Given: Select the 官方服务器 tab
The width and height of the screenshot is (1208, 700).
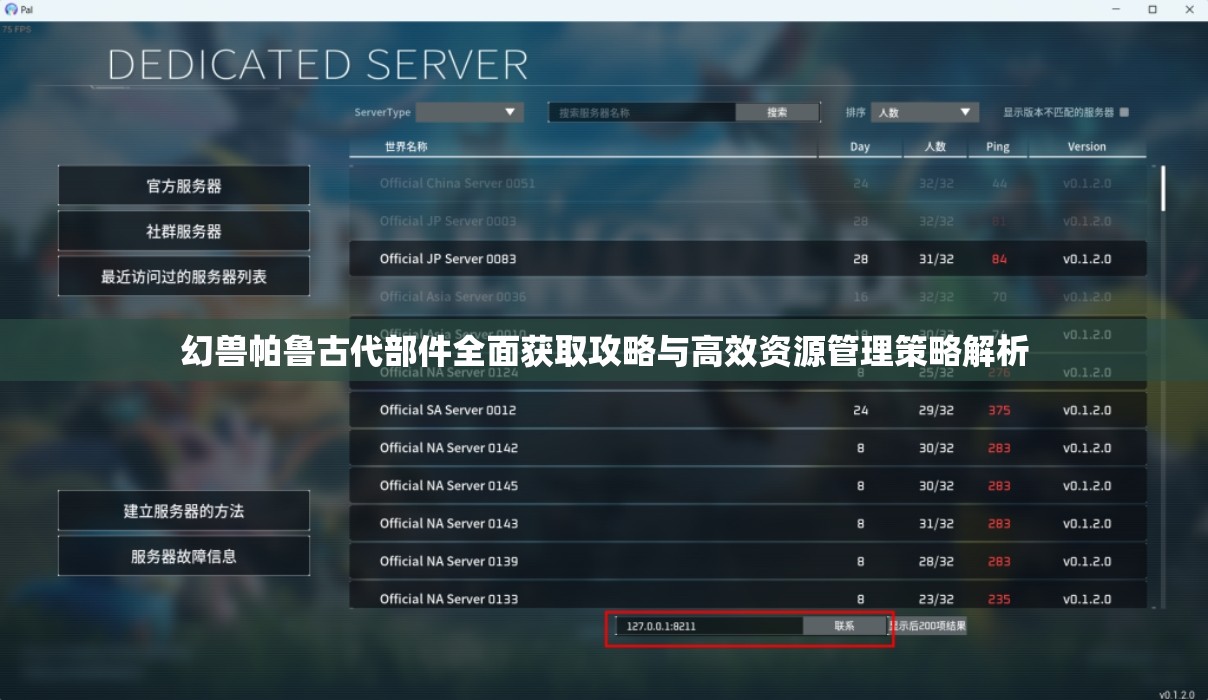Looking at the screenshot, I should pos(184,186).
